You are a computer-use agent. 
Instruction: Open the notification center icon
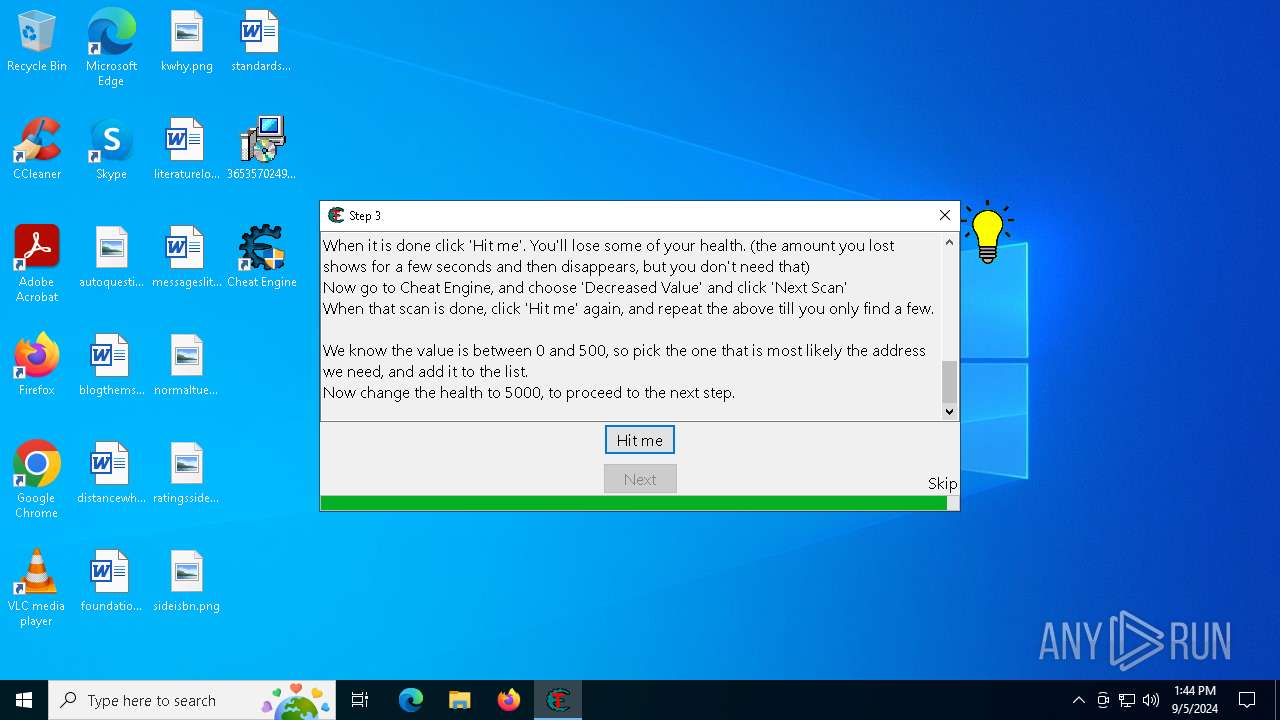pyautogui.click(x=1247, y=700)
